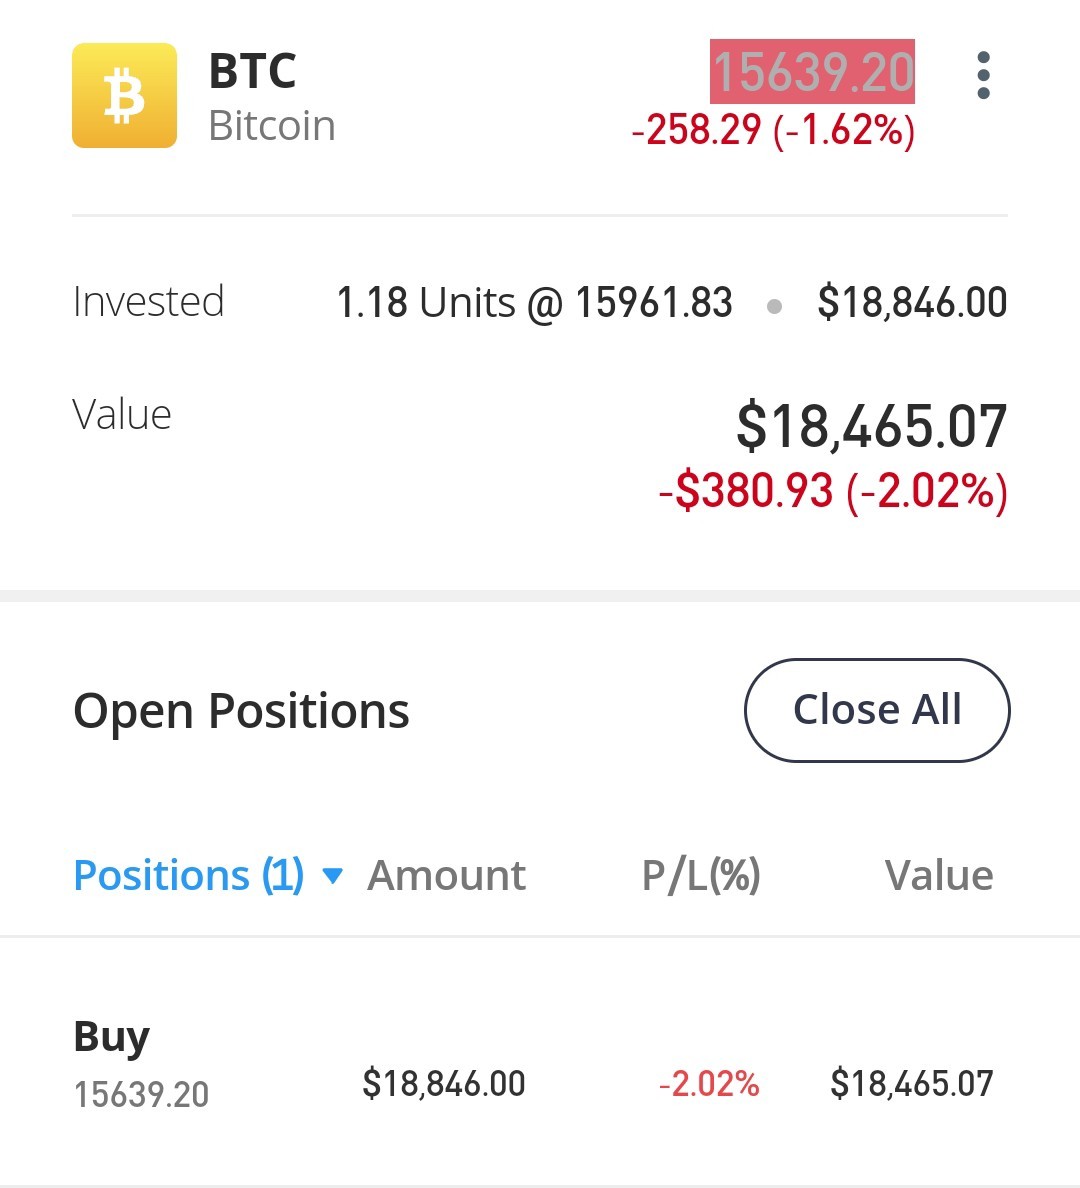Click the -258.29 (-1.62%) price change
This screenshot has height=1188, width=1080.
tap(773, 130)
